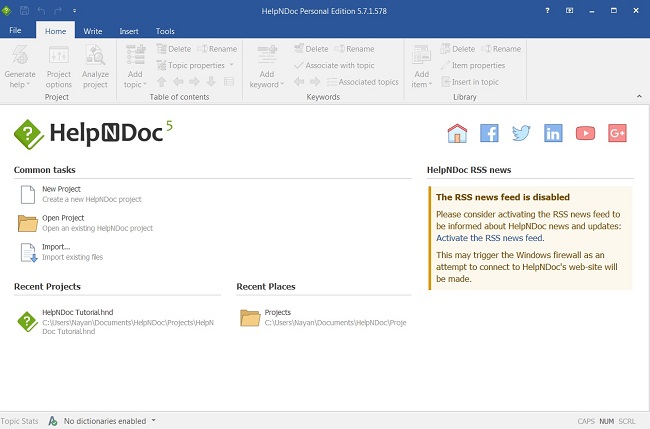Click the ribbon display options icon

[x=570, y=11]
